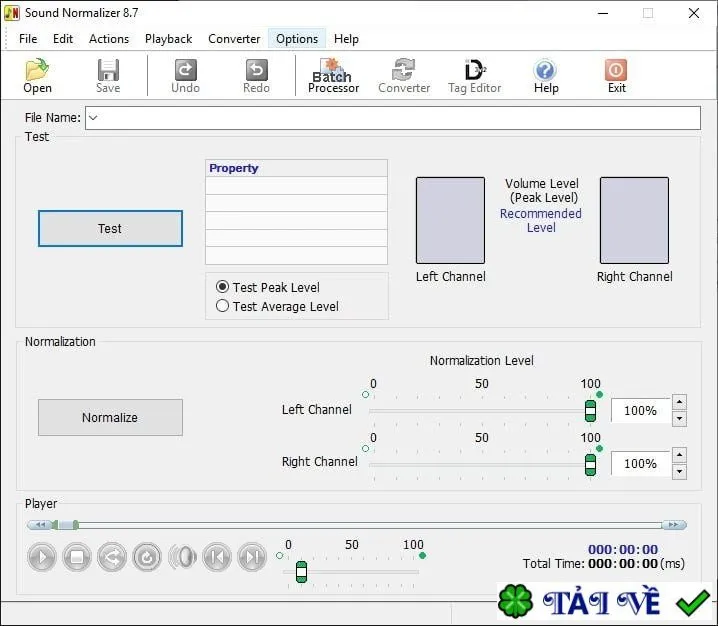
Task: Click the Normalize button
Action: (x=110, y=417)
